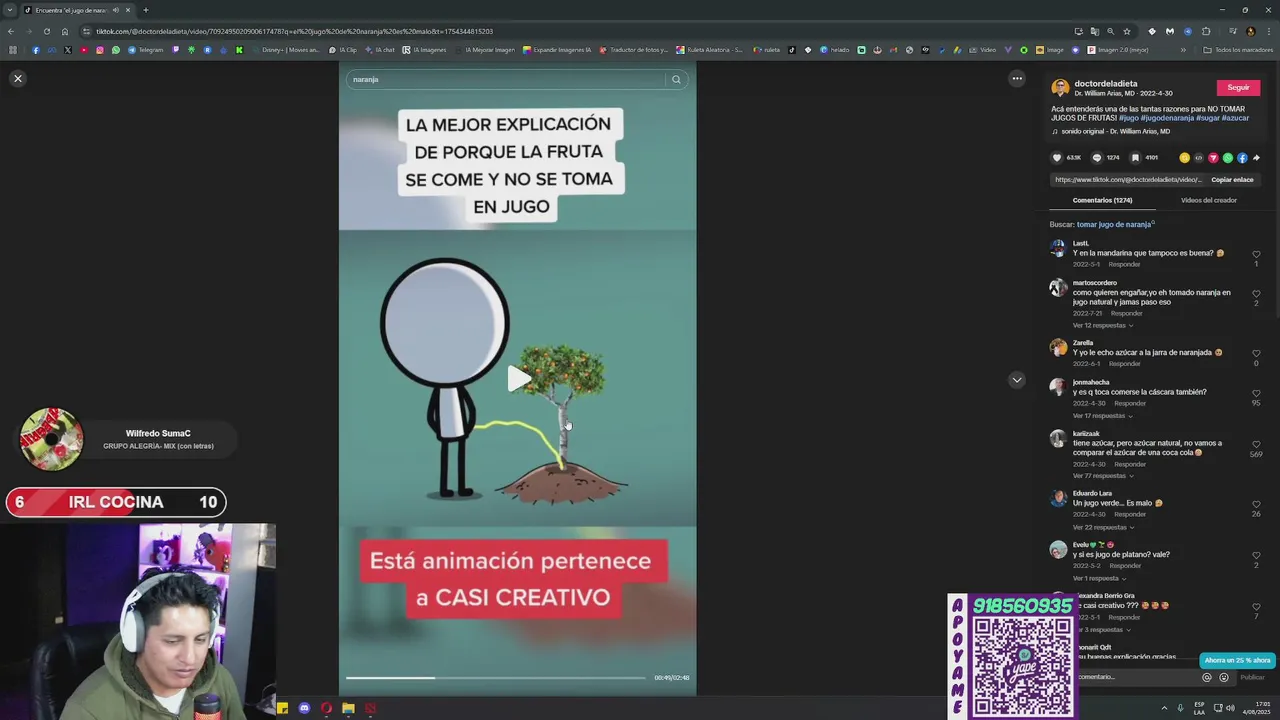This screenshot has width=1280, height=720.
Task: Open the Telegram bookmark
Action: [146, 50]
